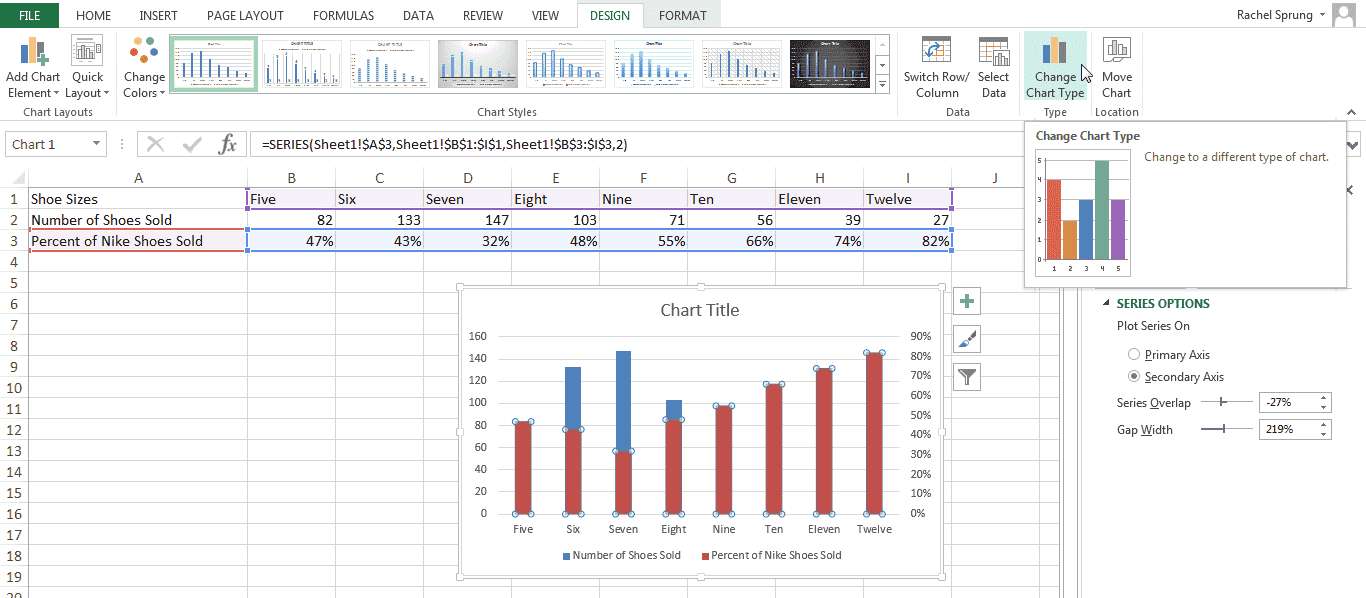Click the Add Chart Element icon

click(33, 52)
